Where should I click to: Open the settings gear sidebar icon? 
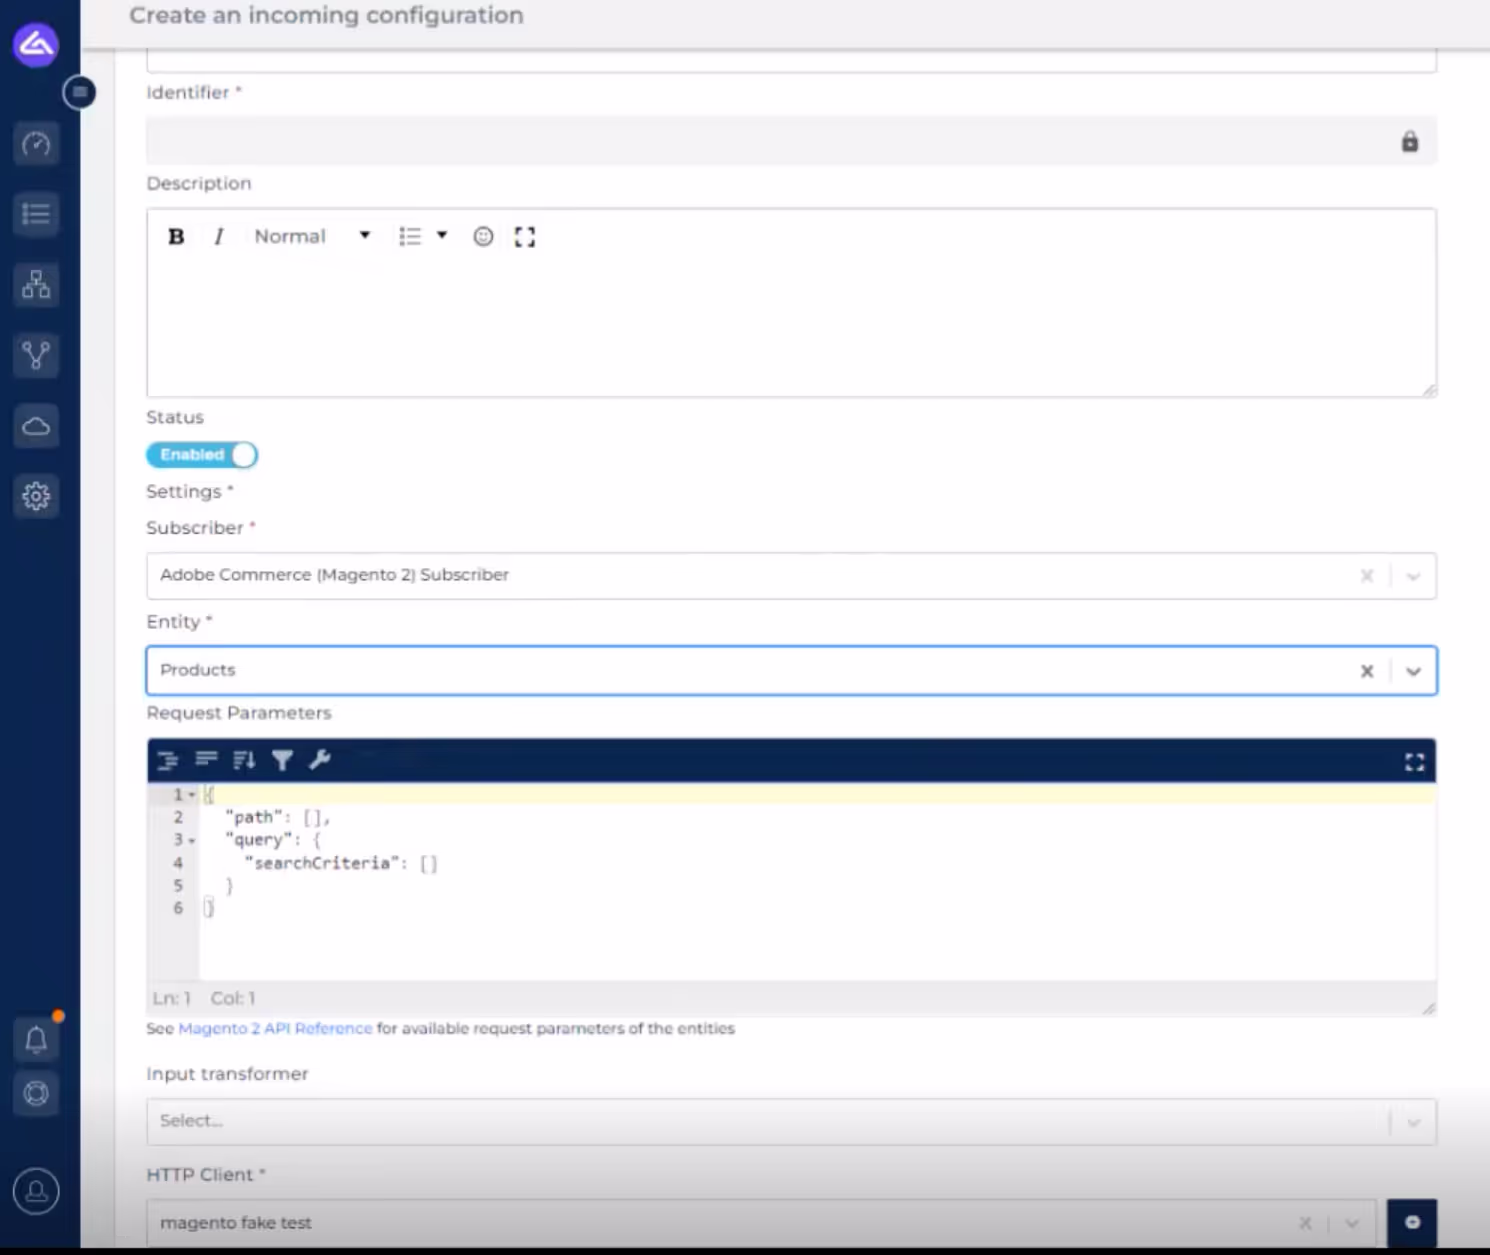point(36,496)
